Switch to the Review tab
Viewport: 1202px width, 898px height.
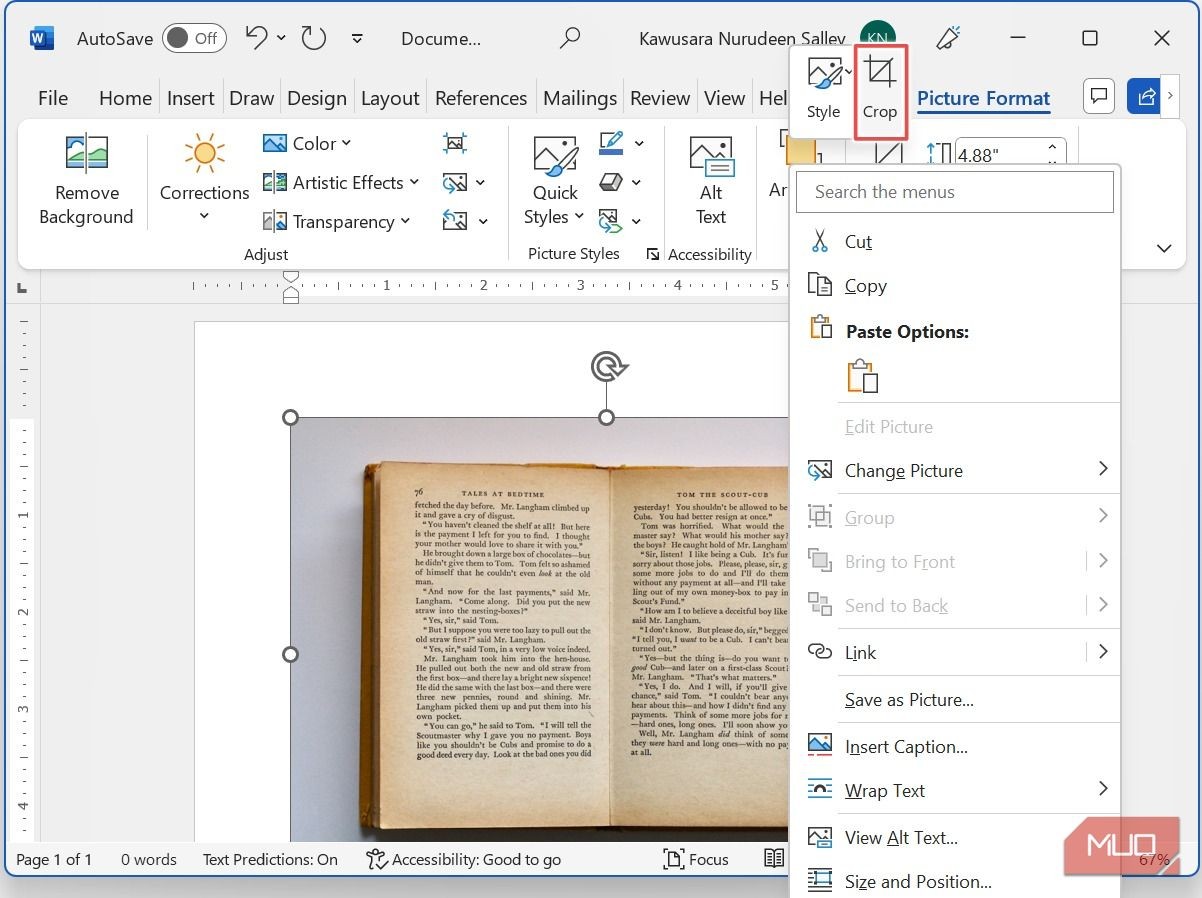click(660, 98)
